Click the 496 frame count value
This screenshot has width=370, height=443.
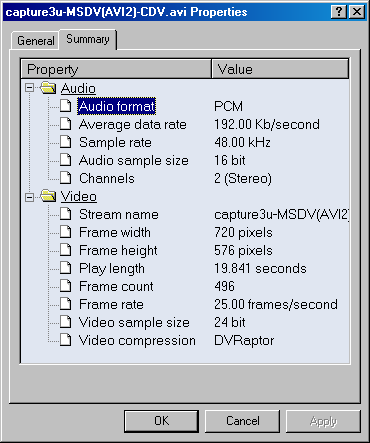224,286
